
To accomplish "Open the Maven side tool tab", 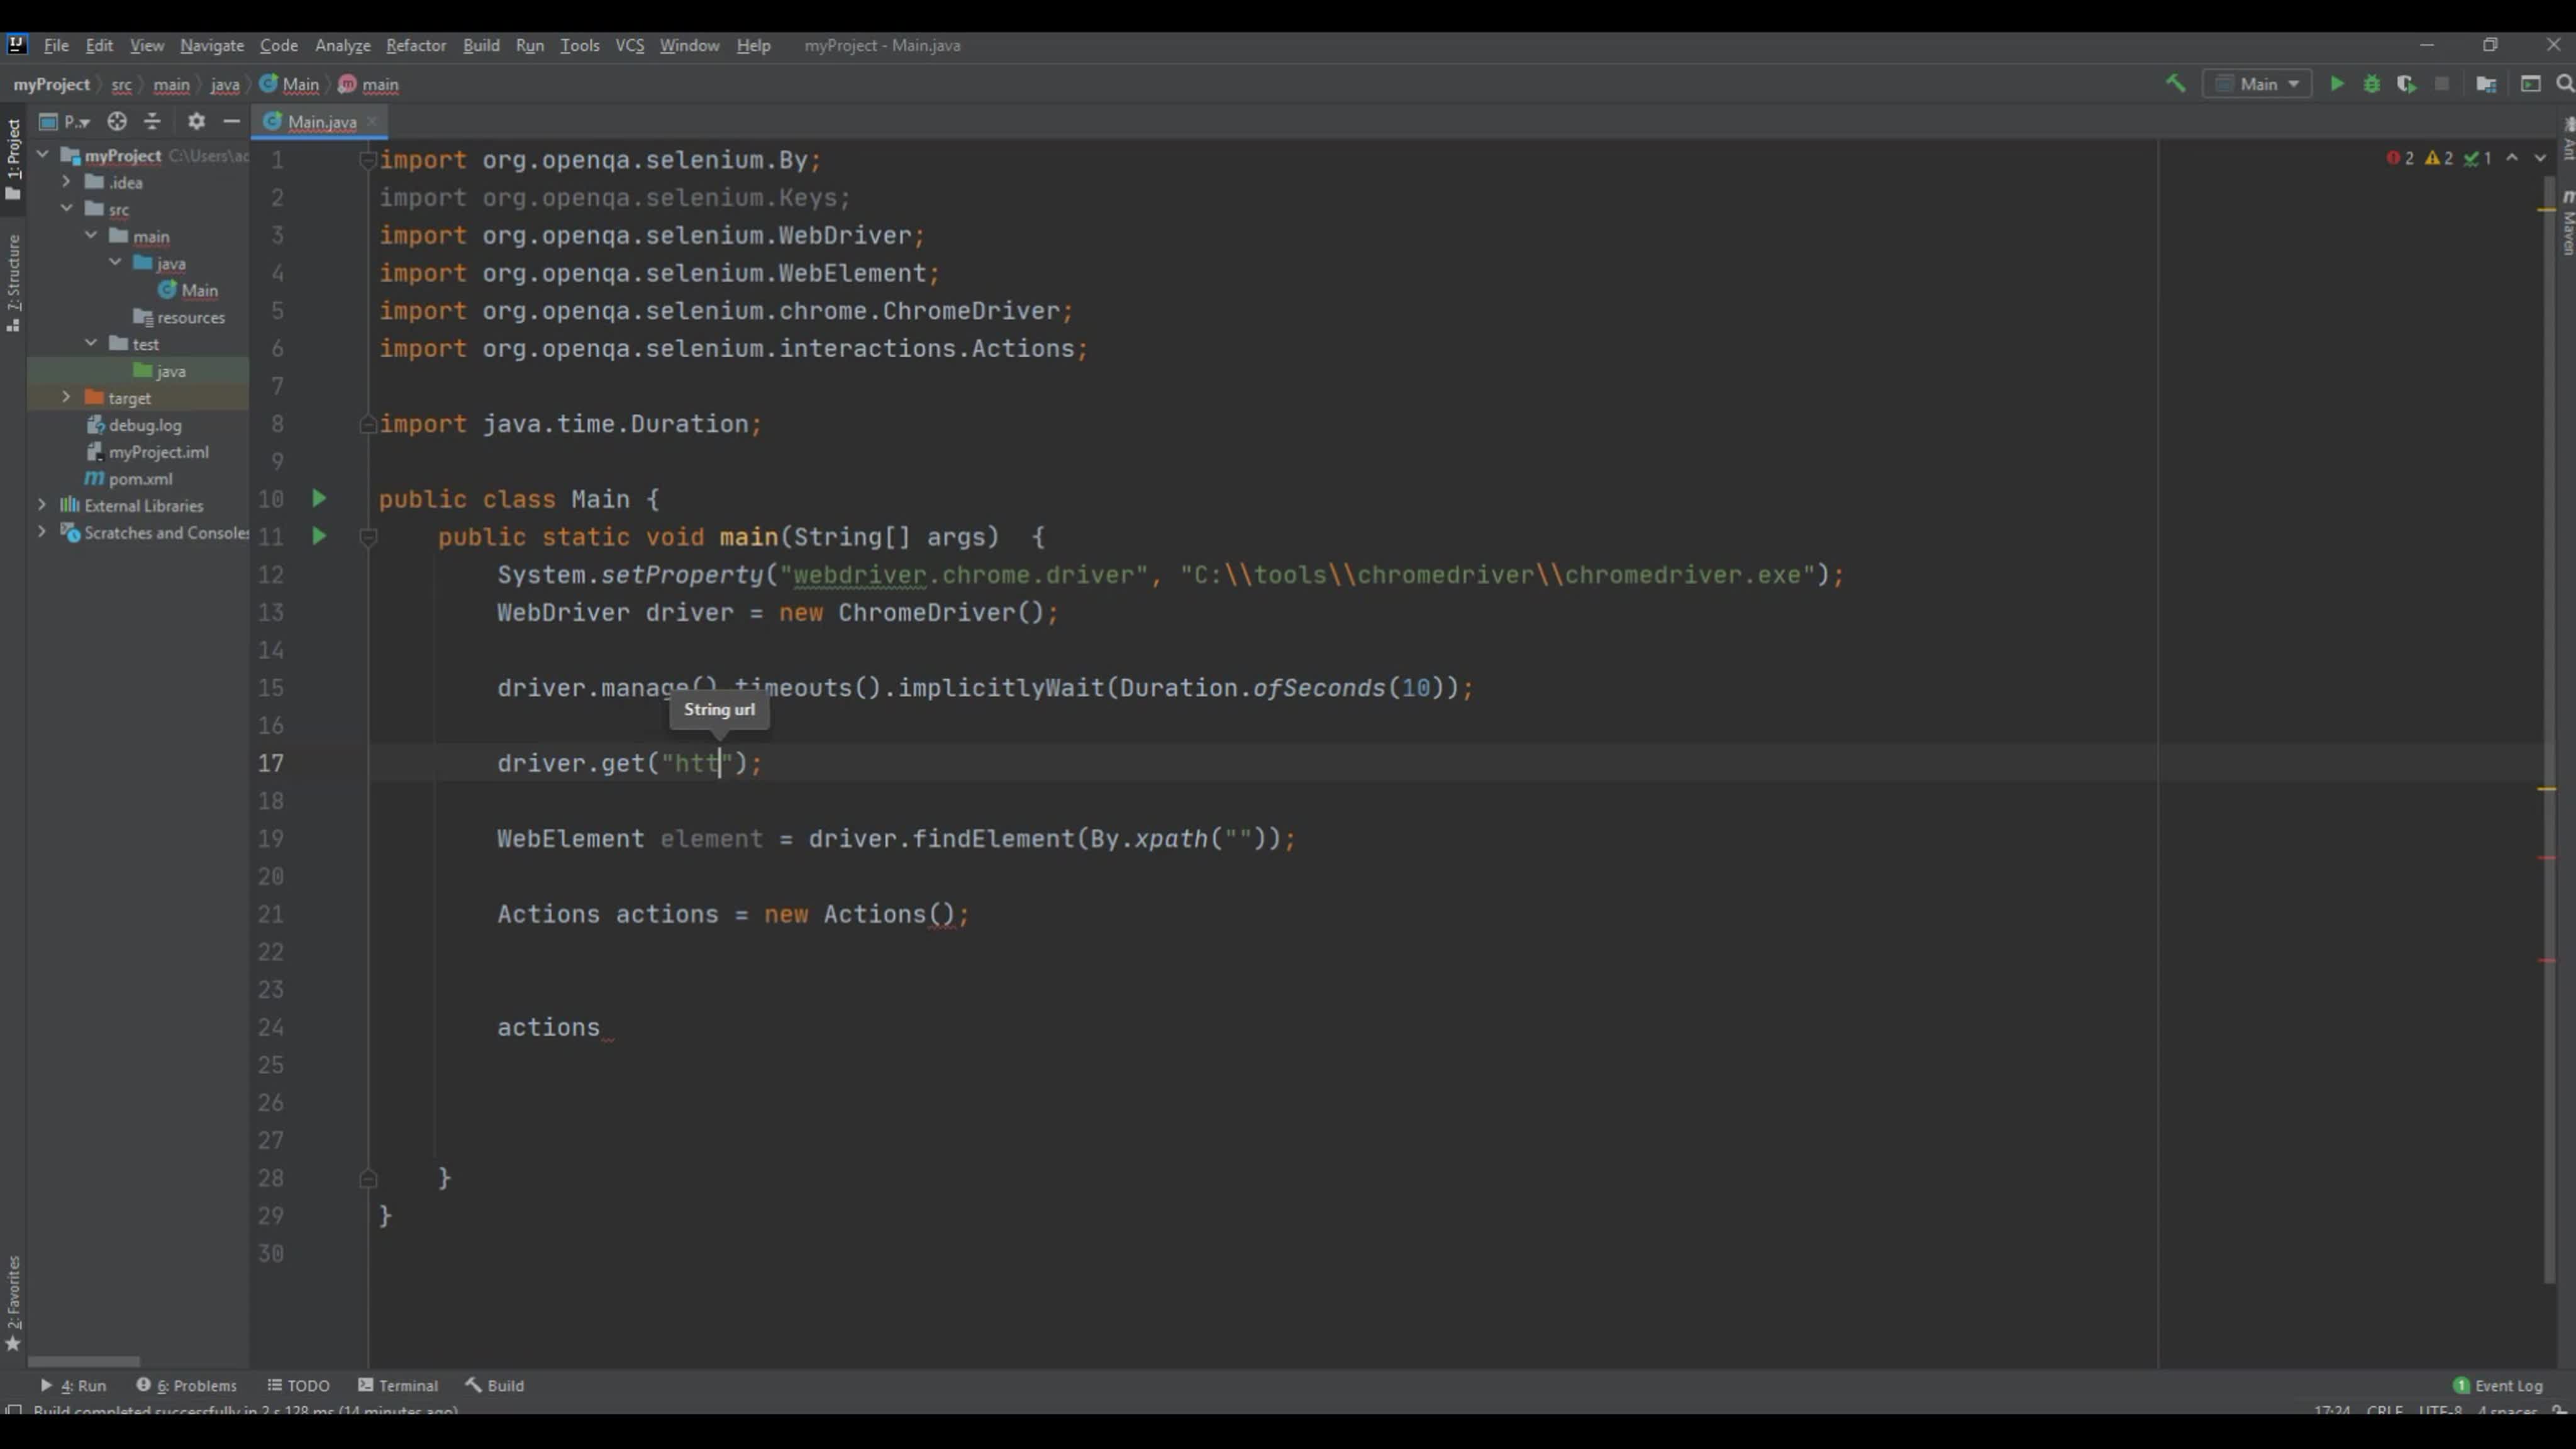I will 2567,222.
